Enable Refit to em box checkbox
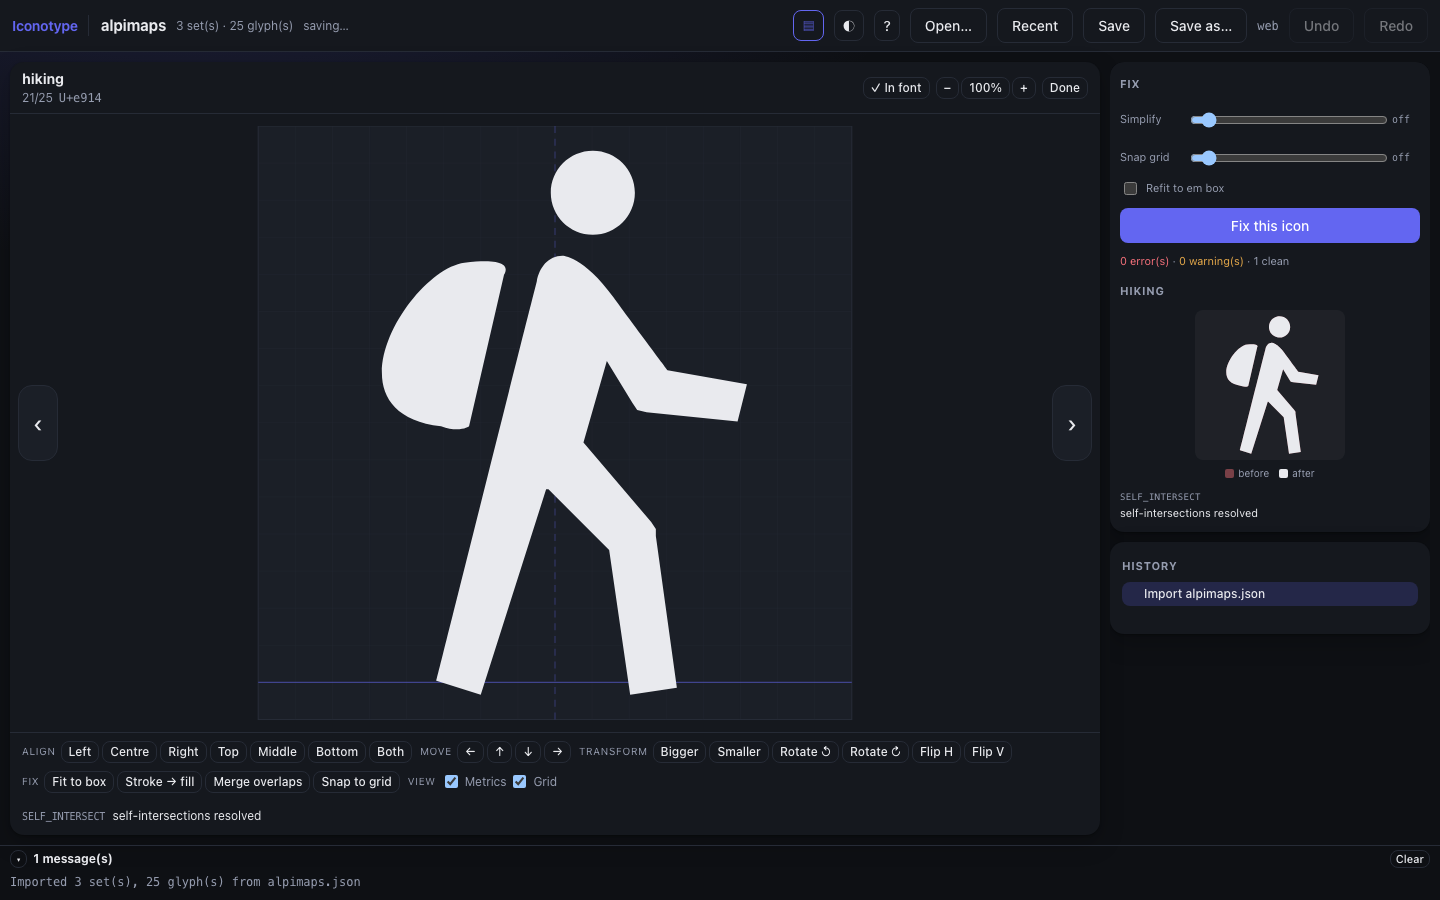The height and width of the screenshot is (900, 1440). click(1131, 188)
